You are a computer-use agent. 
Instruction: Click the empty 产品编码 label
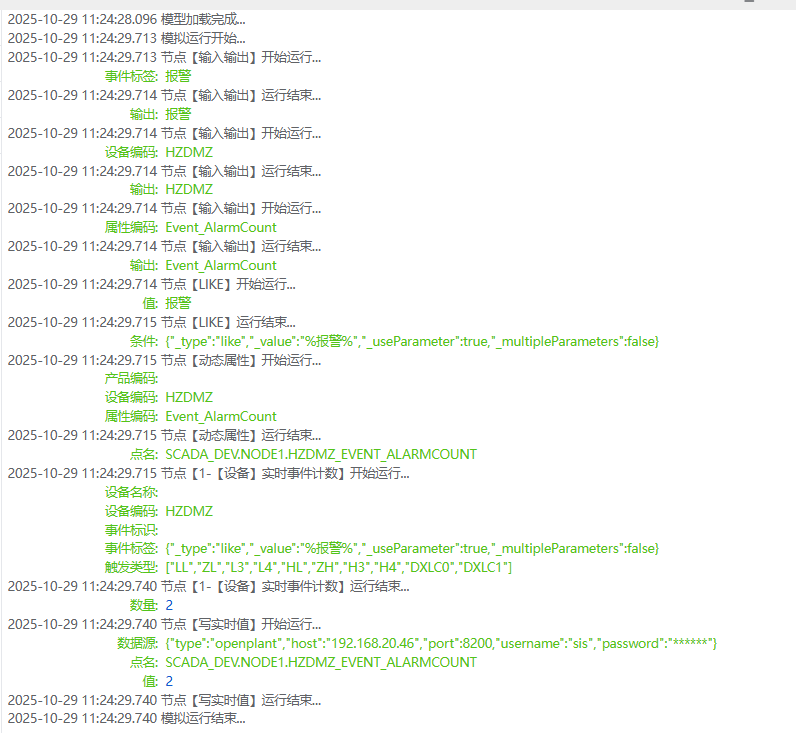pyautogui.click(x=131, y=378)
